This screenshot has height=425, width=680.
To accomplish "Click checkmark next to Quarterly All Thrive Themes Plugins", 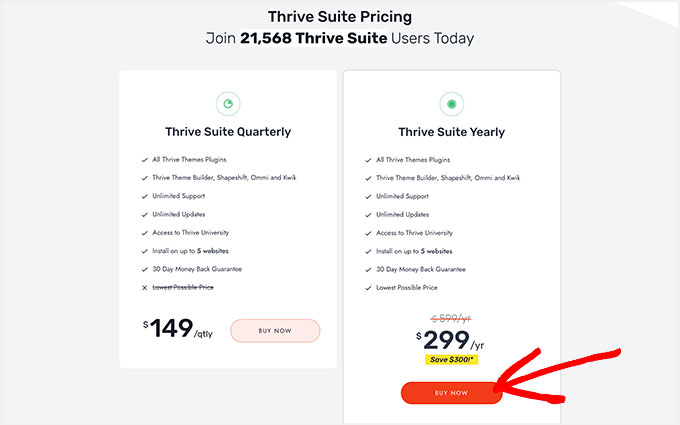I will [146, 159].
